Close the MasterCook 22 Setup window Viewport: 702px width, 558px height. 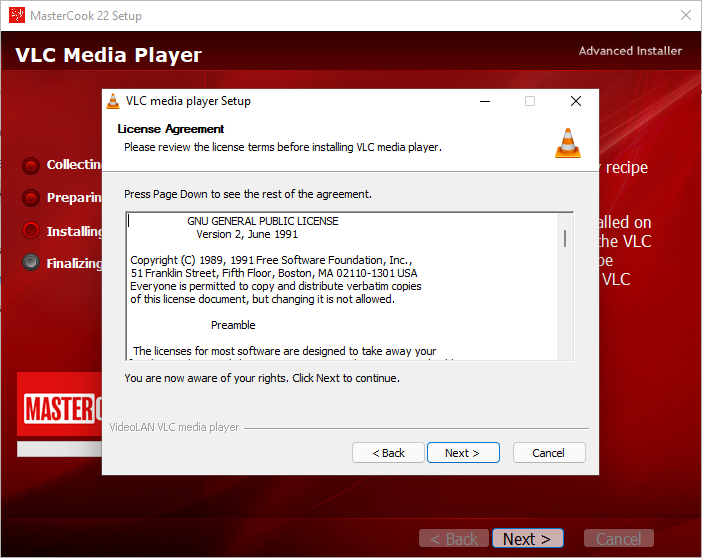click(685, 15)
